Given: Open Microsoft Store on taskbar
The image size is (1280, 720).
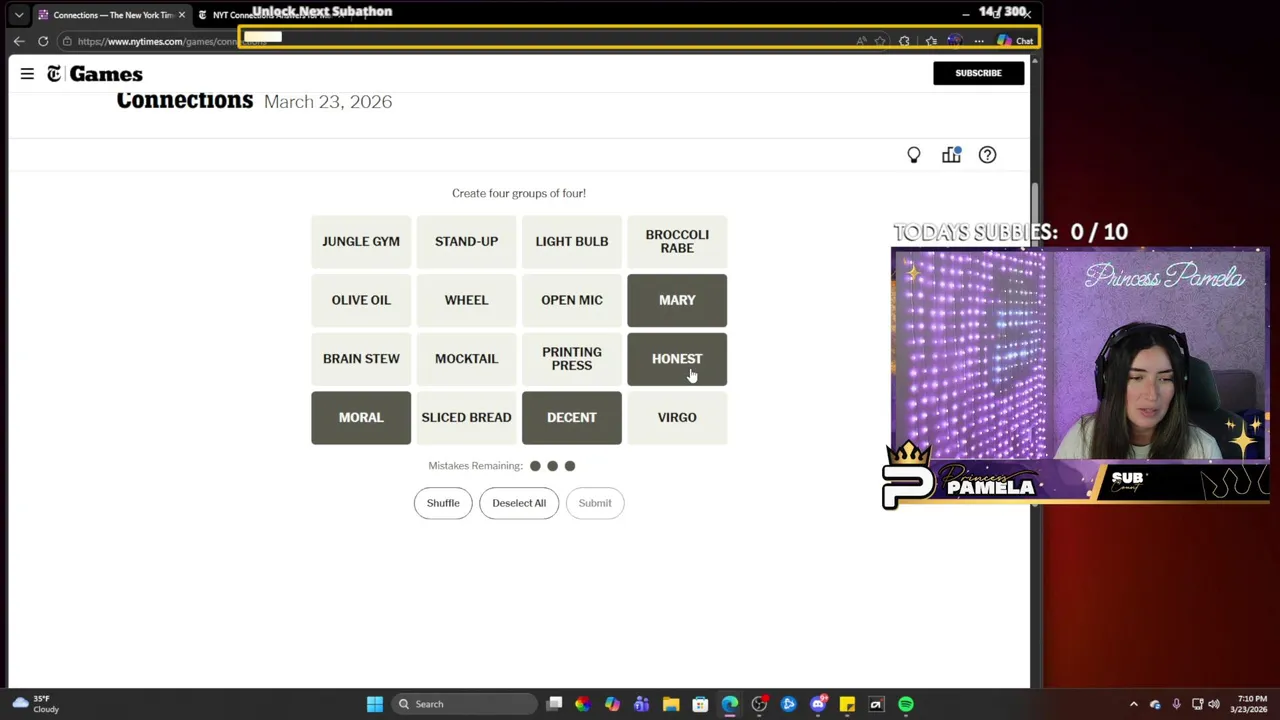Looking at the screenshot, I should click(x=700, y=704).
